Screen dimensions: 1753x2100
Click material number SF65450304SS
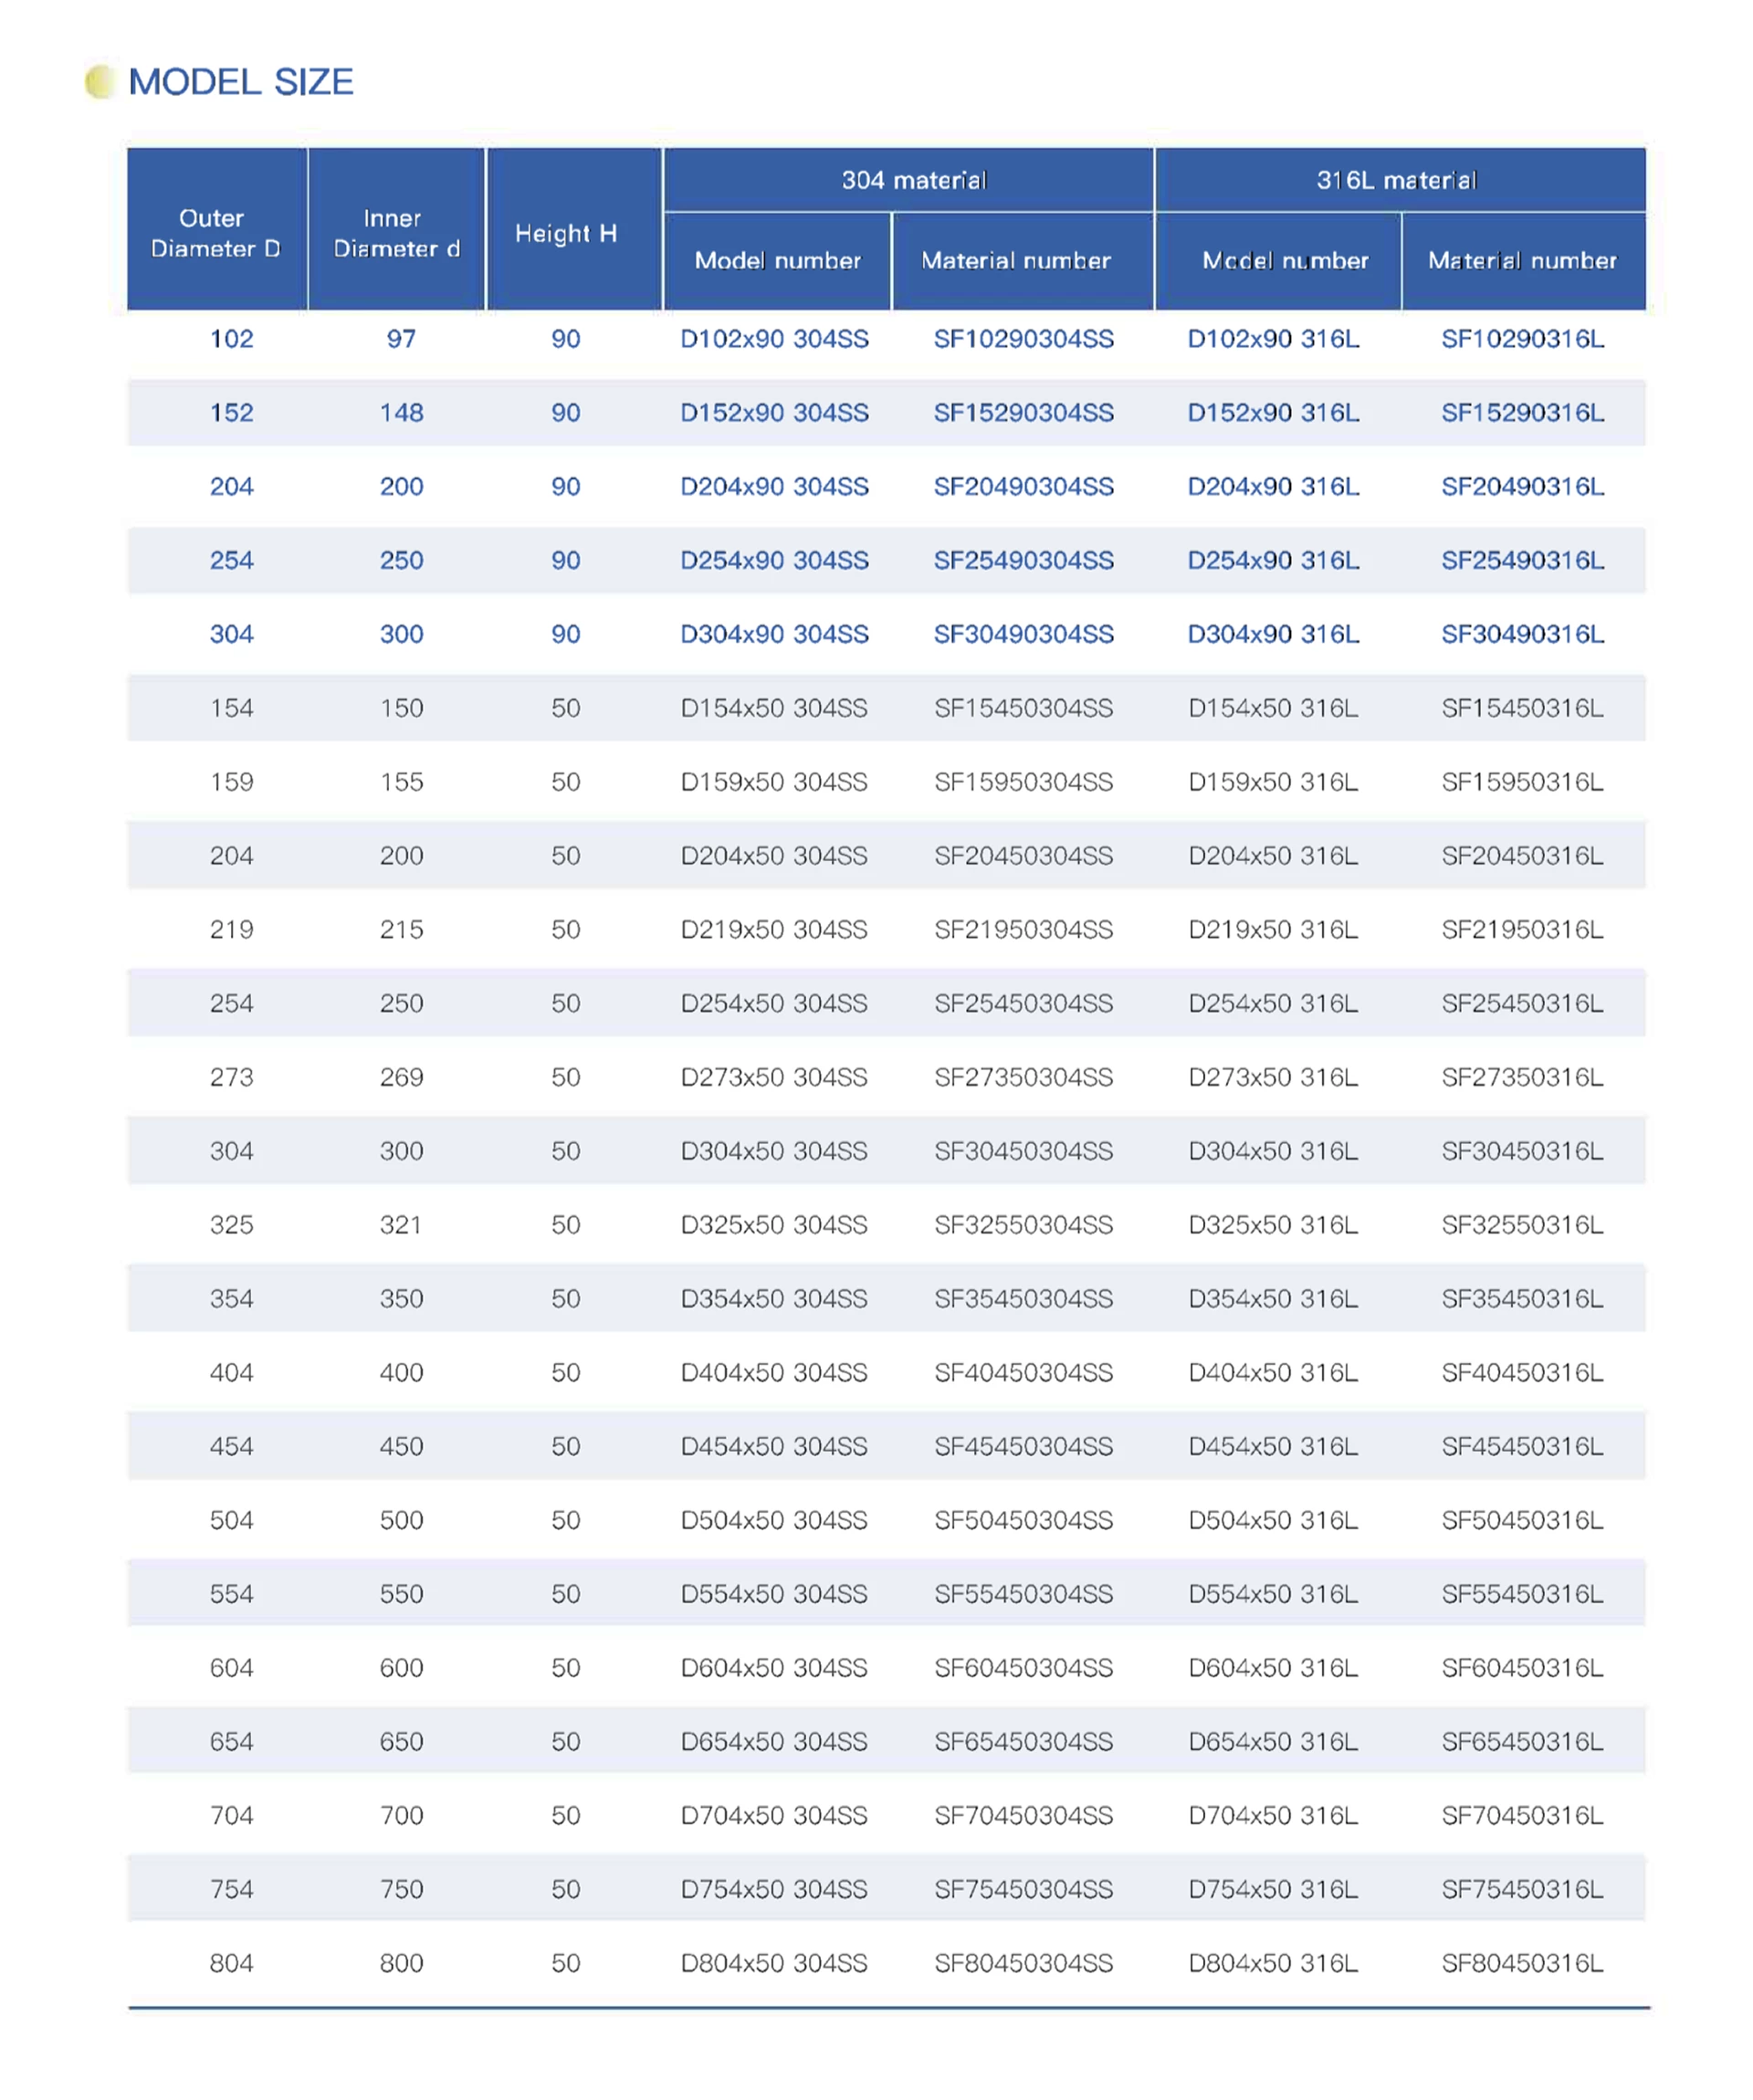tap(1023, 1741)
